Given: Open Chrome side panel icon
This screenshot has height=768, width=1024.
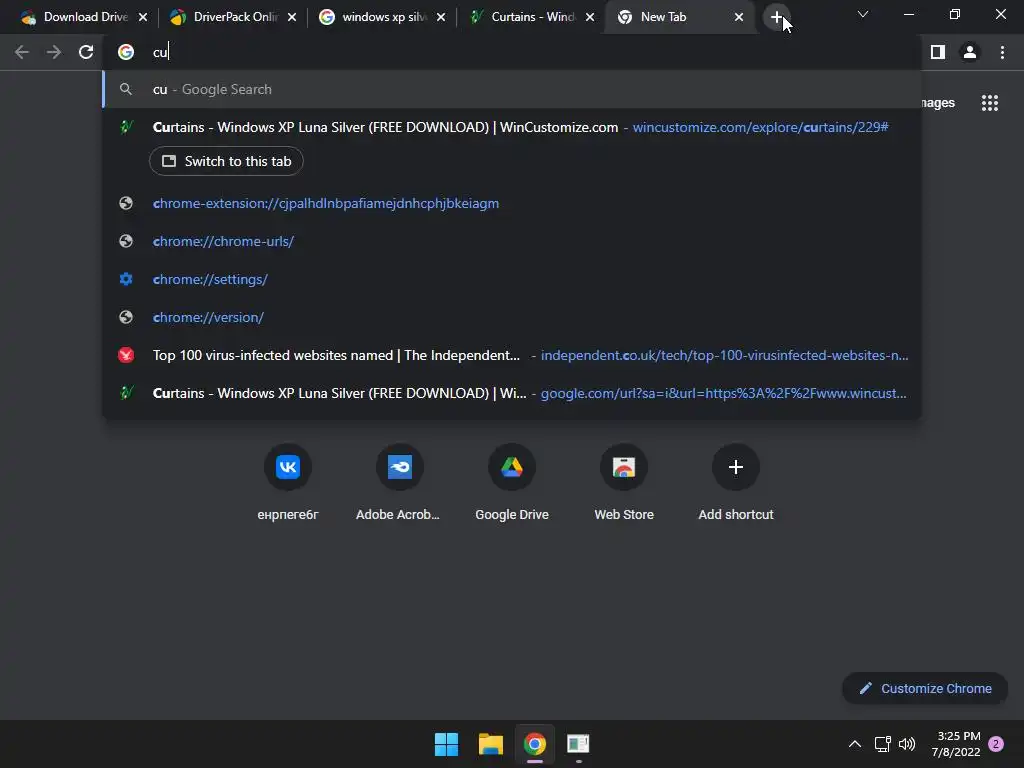Looking at the screenshot, I should (938, 52).
